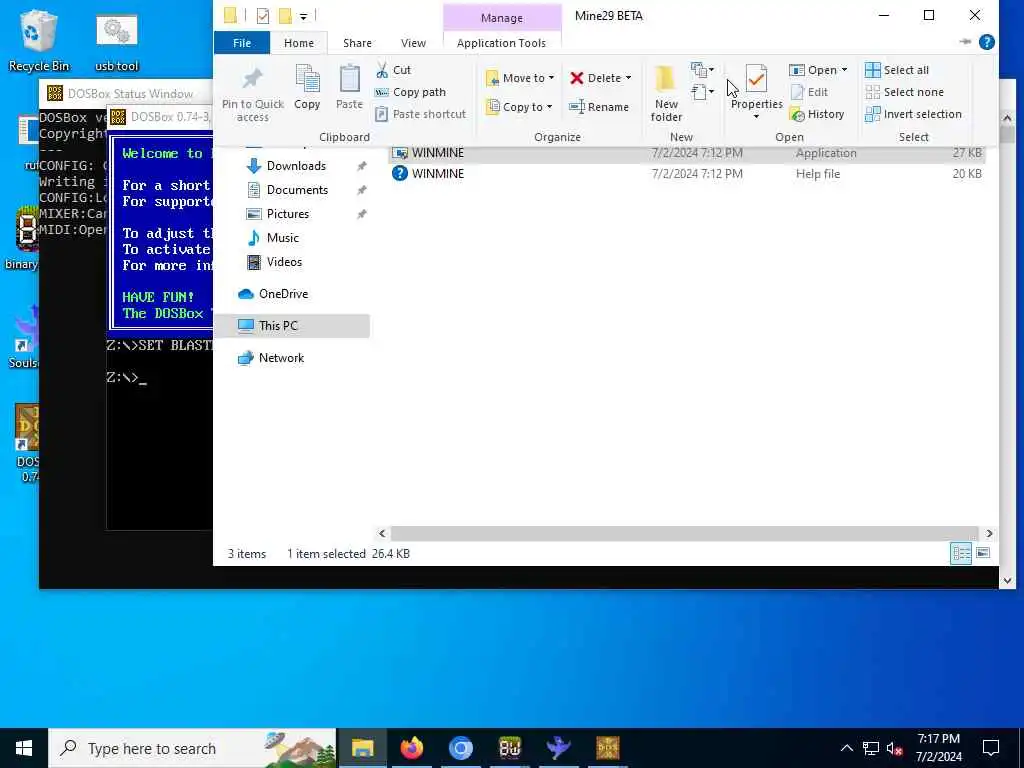
Task: Open File Explorer taskbar icon
Action: tap(362, 748)
